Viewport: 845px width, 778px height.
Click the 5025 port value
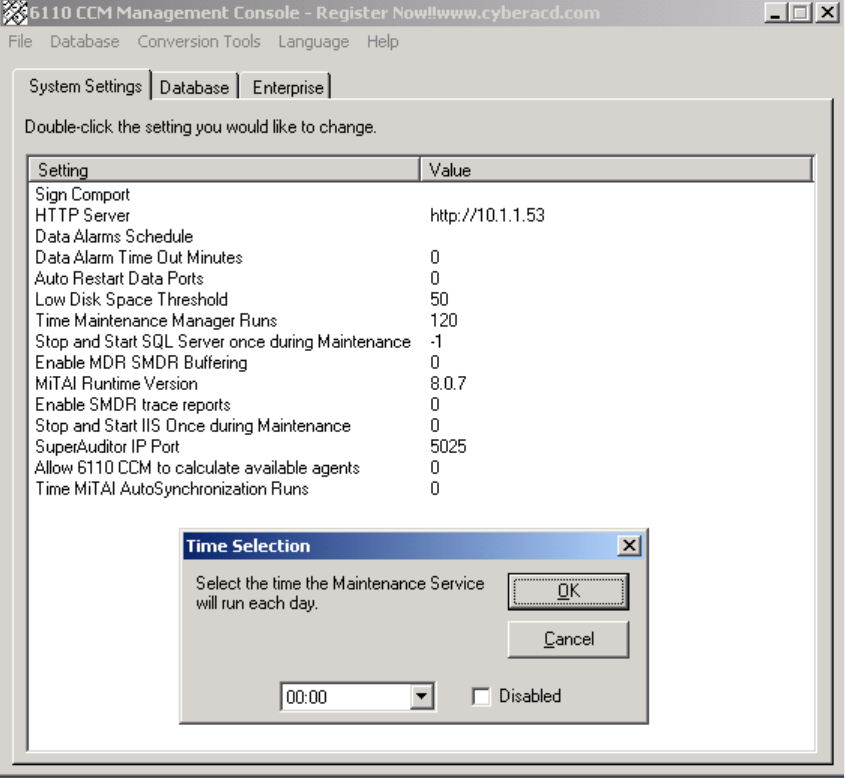(x=448, y=447)
